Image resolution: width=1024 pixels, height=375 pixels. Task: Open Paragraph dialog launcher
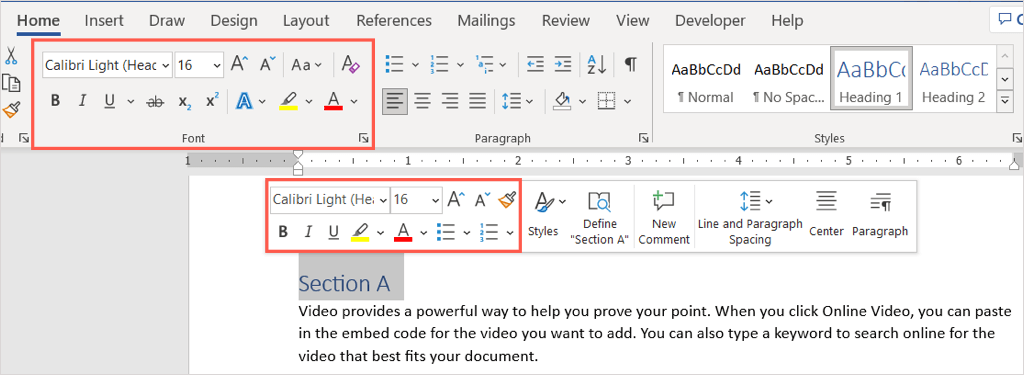[x=644, y=138]
